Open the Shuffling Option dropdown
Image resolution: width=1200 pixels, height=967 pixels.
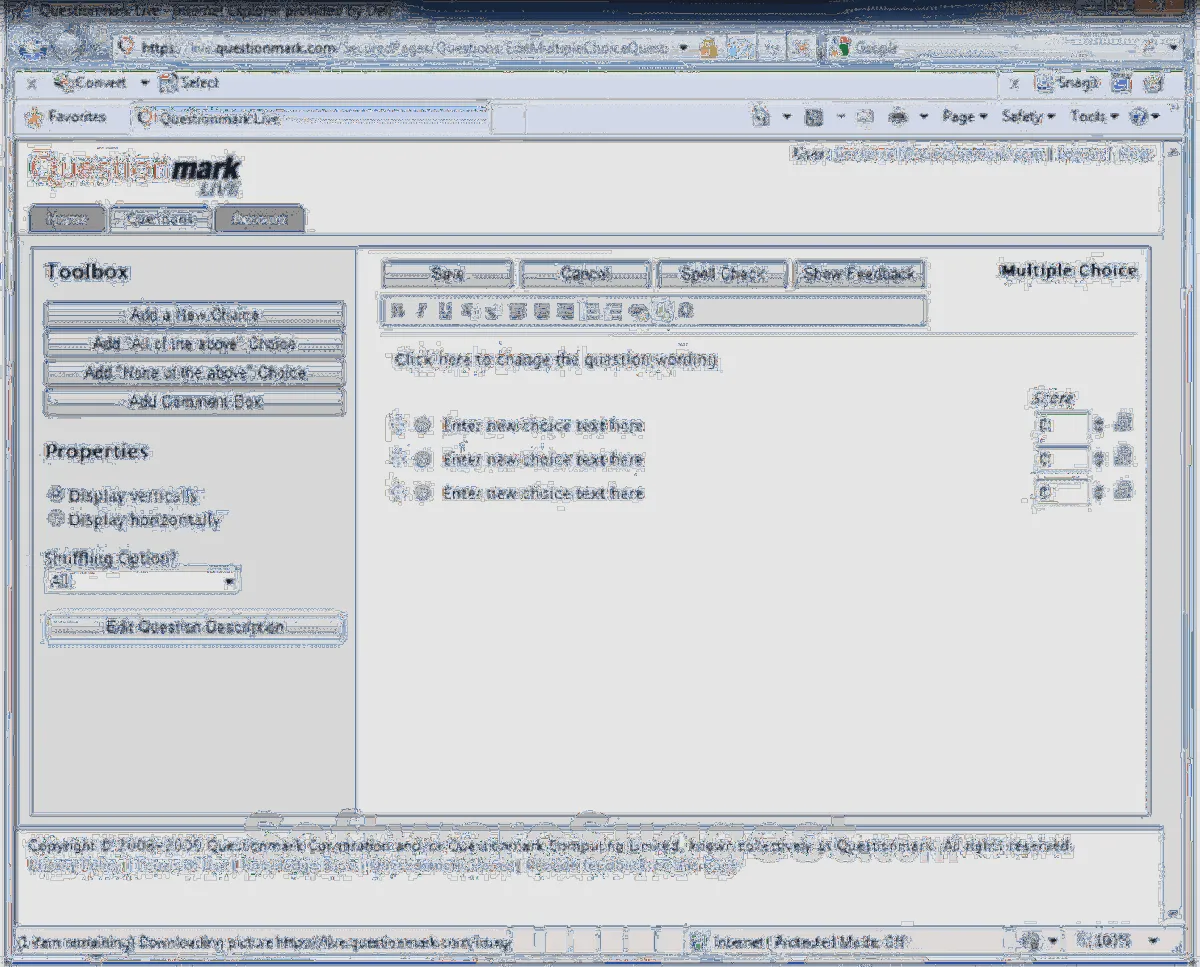pos(142,581)
